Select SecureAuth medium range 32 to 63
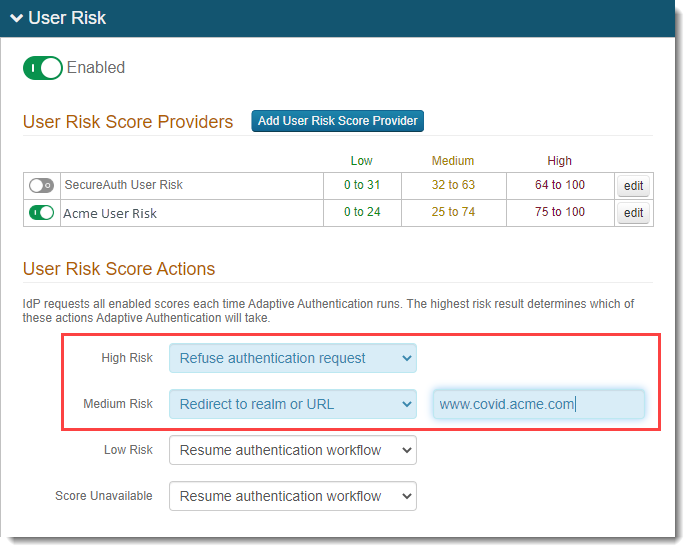The width and height of the screenshot is (690, 552). (x=453, y=185)
